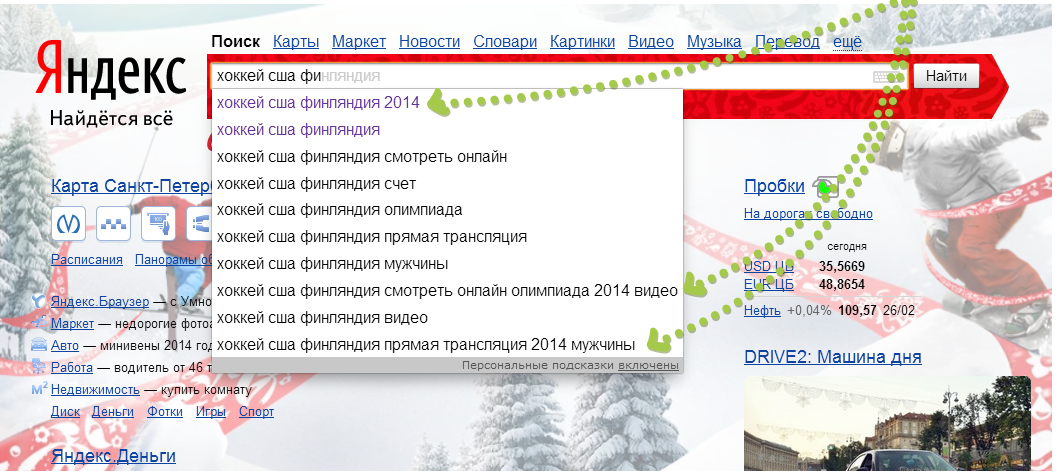This screenshot has height=476, width=1057.
Task: Click the M² icon beside Недвижимость
Action: [x=39, y=389]
